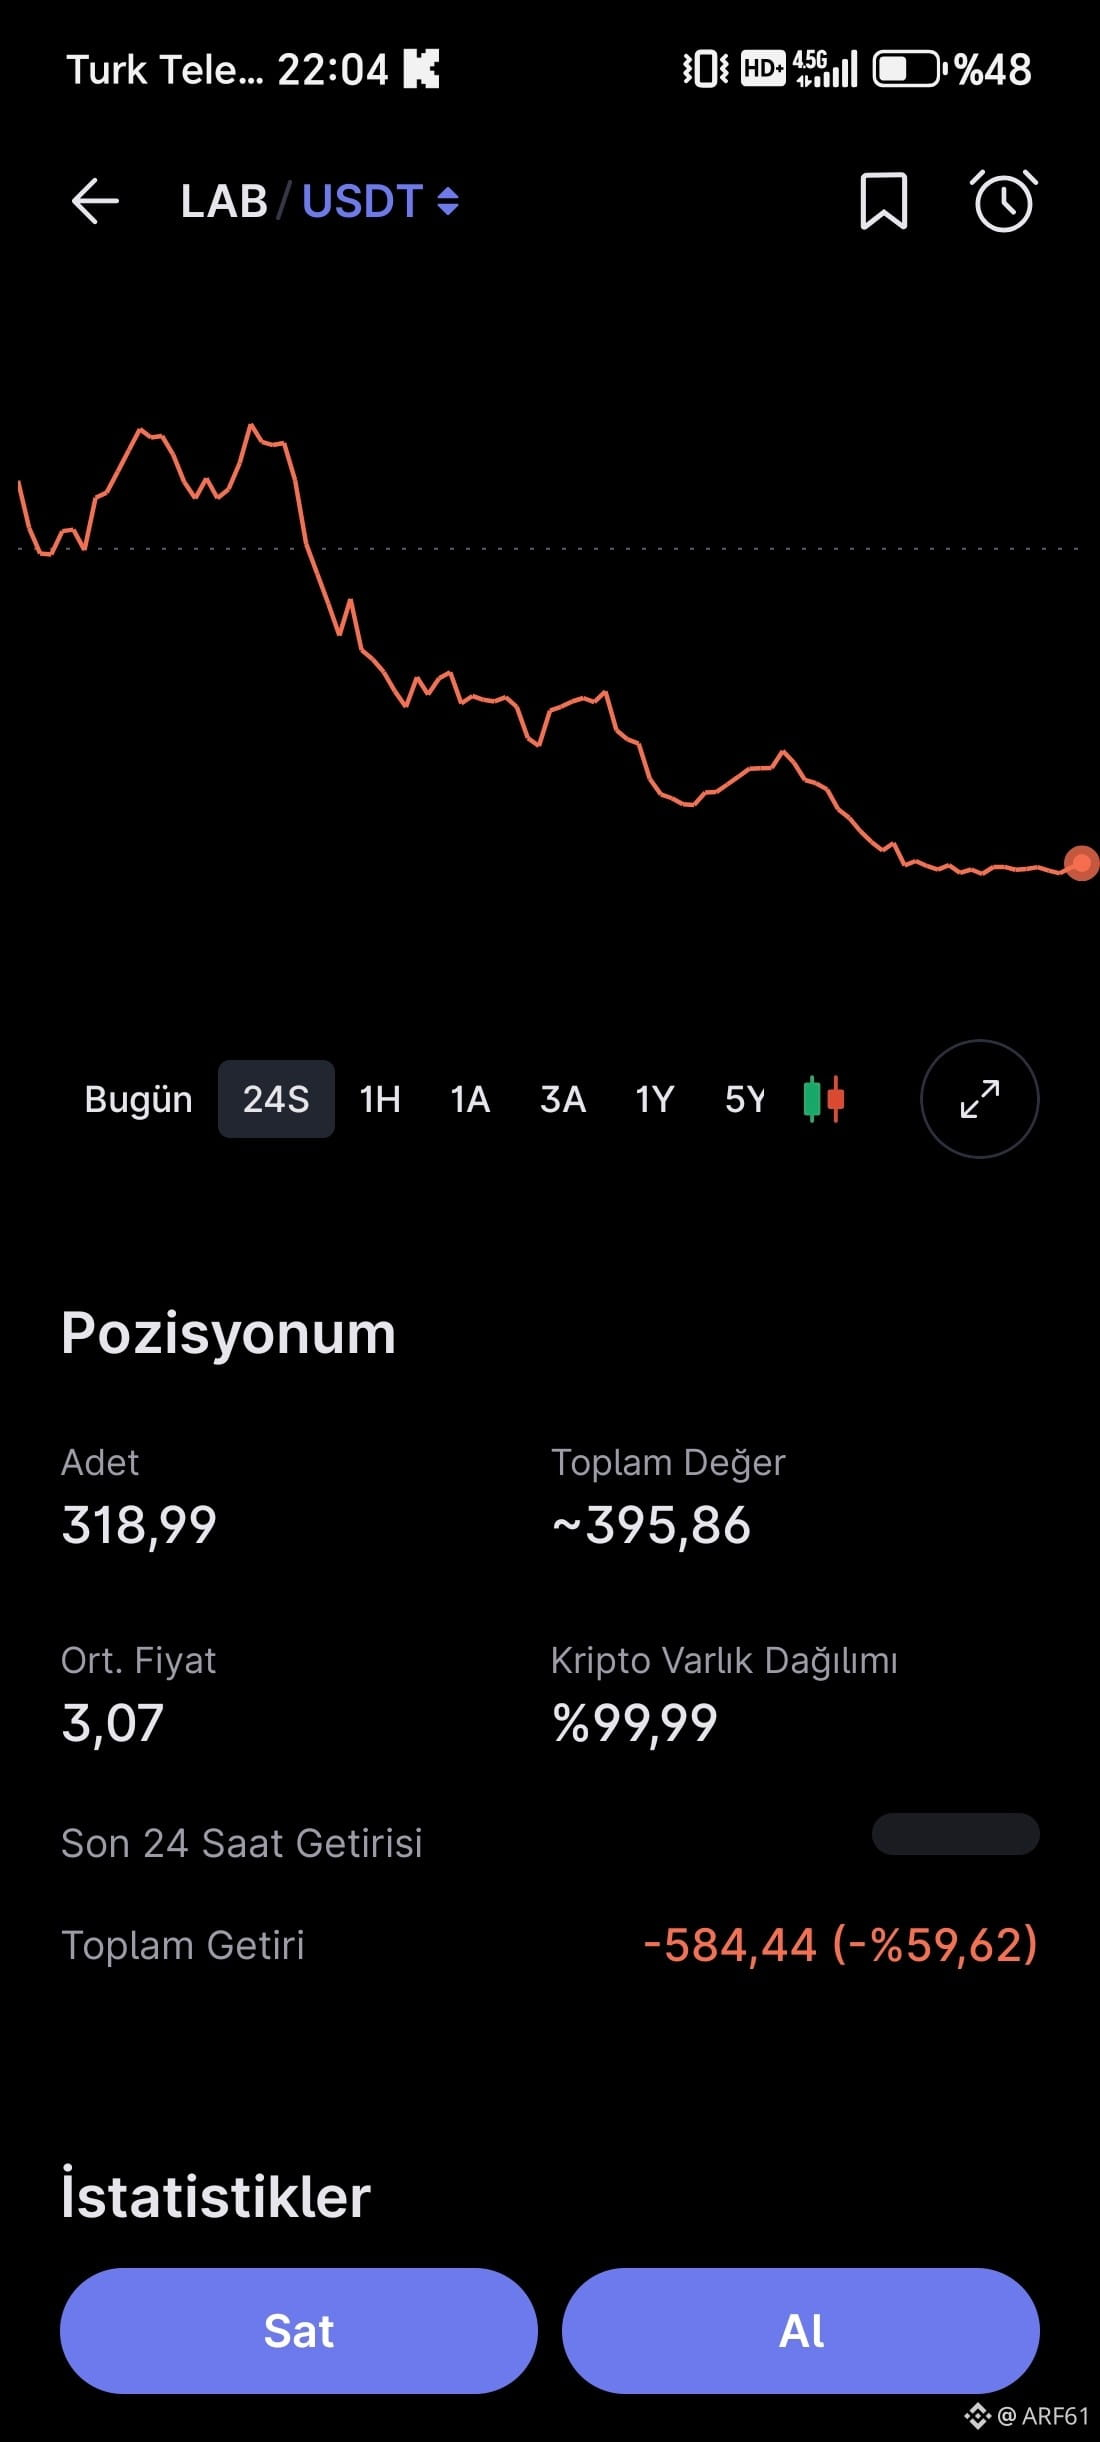Expand chart to fullscreen
Screen dimensions: 1100x2442
[x=980, y=1099]
